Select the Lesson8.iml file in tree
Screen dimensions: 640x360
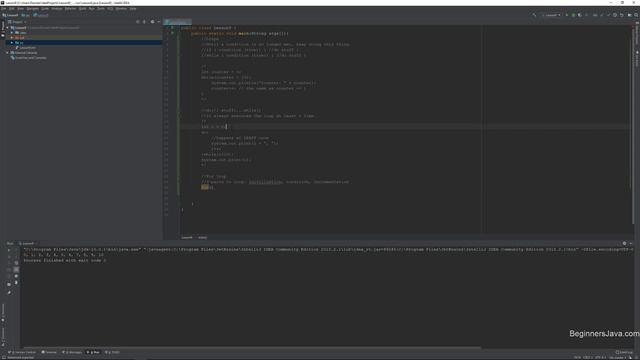[25, 48]
